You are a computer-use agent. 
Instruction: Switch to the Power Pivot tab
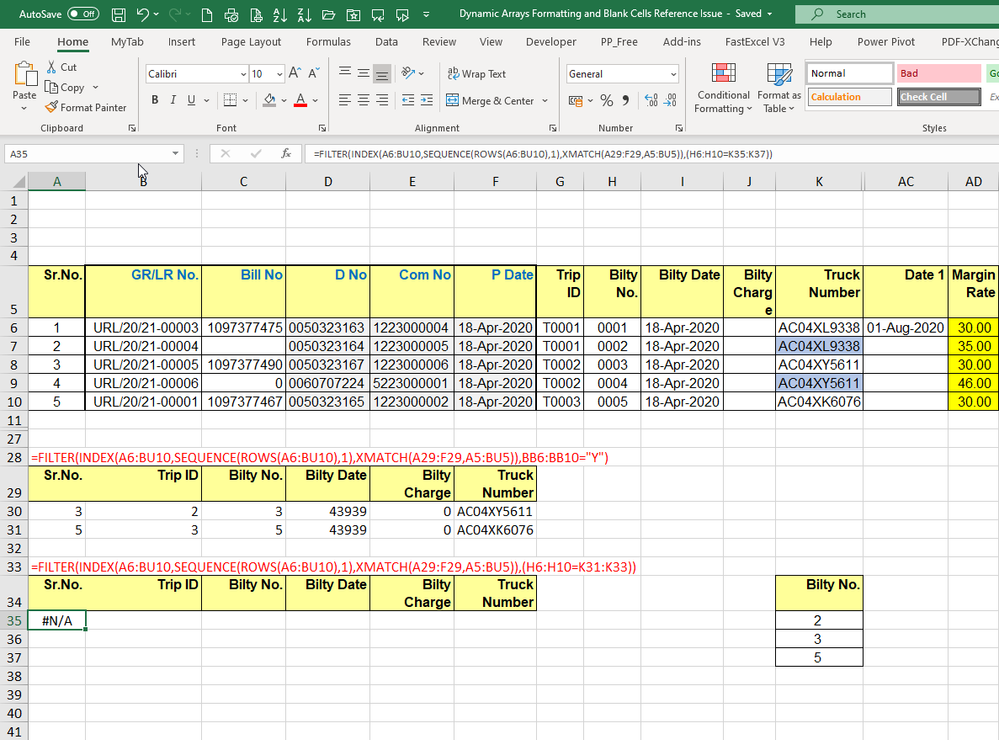(x=886, y=42)
